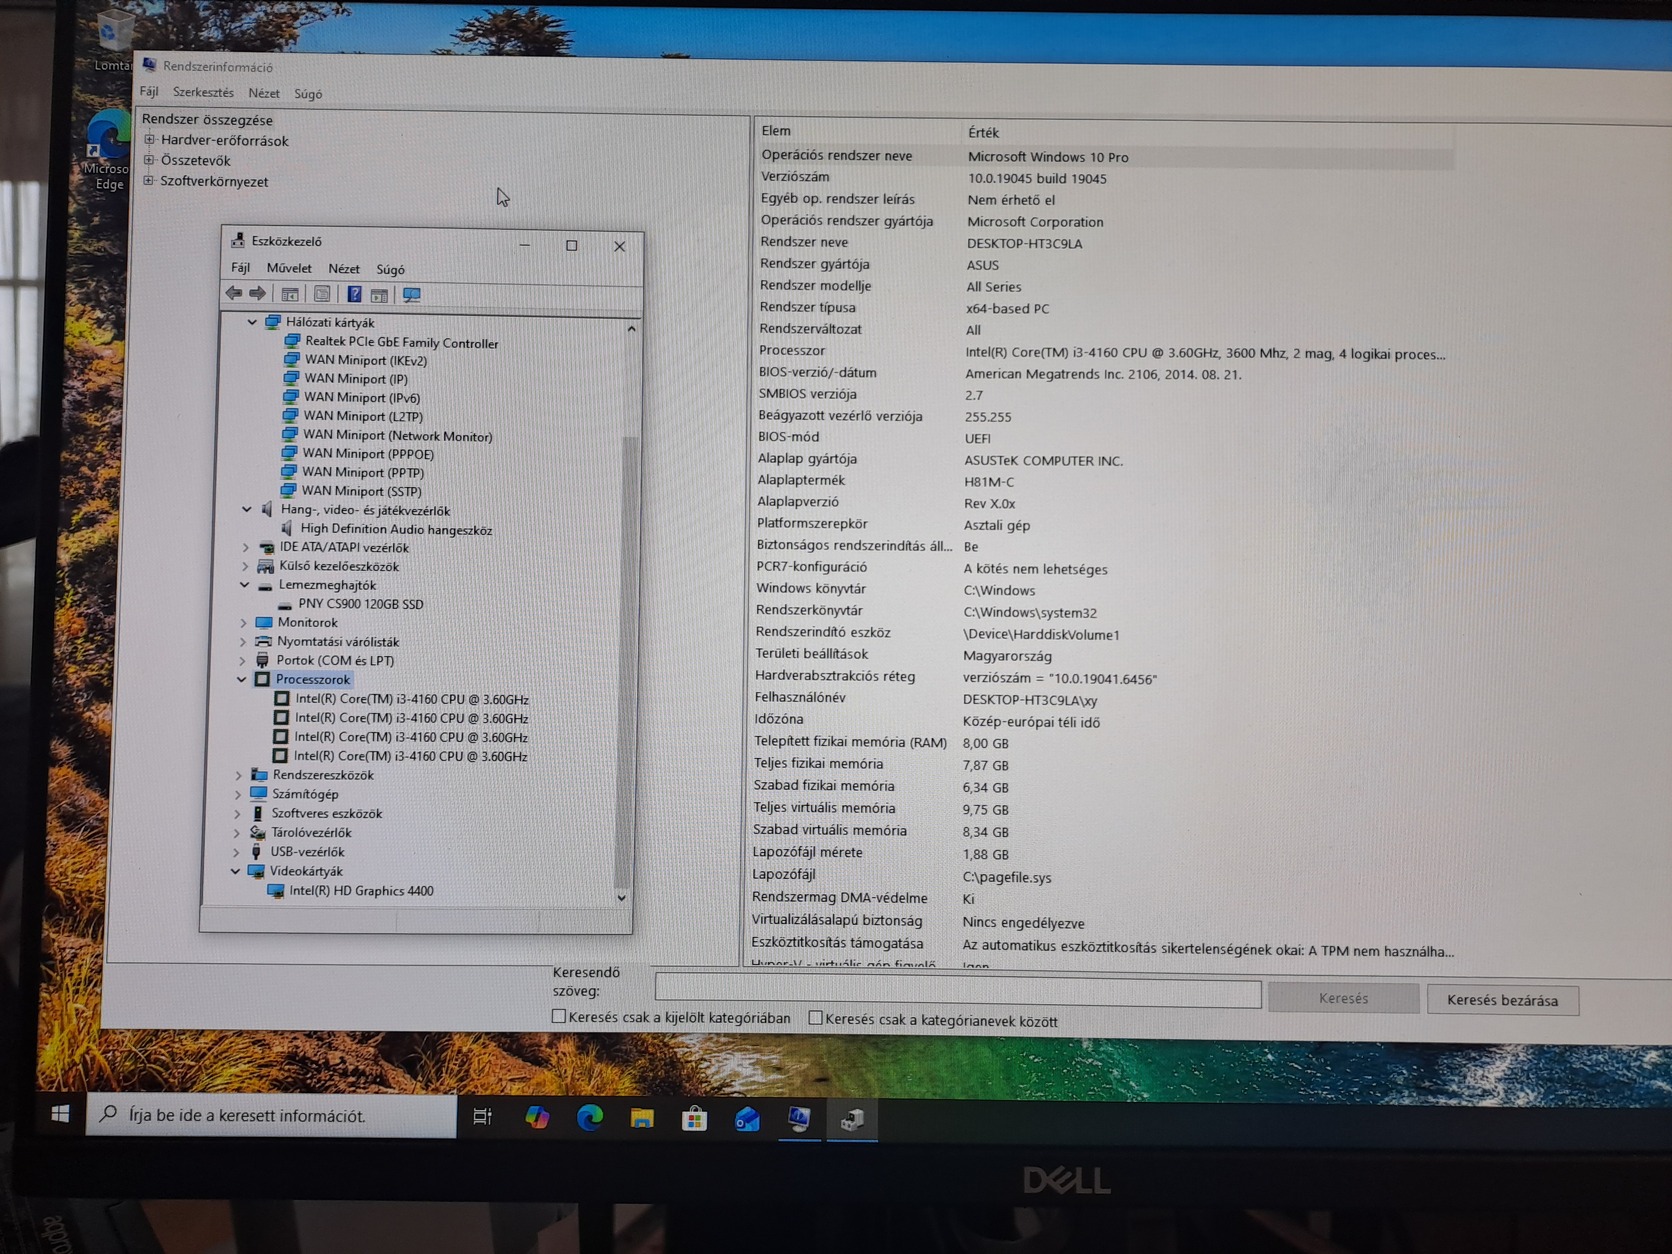Select the Szoftveres eszközök tree item
This screenshot has height=1254, width=1672.
tap(327, 813)
